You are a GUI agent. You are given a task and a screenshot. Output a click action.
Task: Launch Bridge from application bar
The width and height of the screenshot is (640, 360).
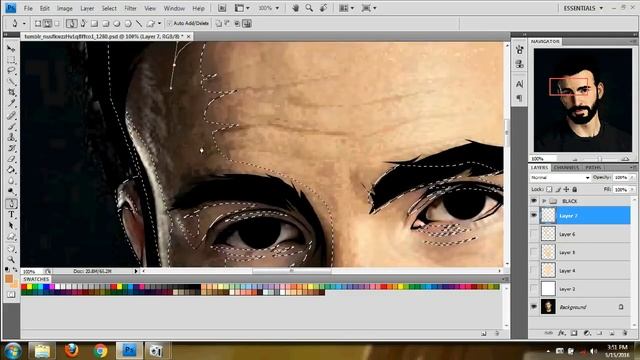(x=222, y=8)
